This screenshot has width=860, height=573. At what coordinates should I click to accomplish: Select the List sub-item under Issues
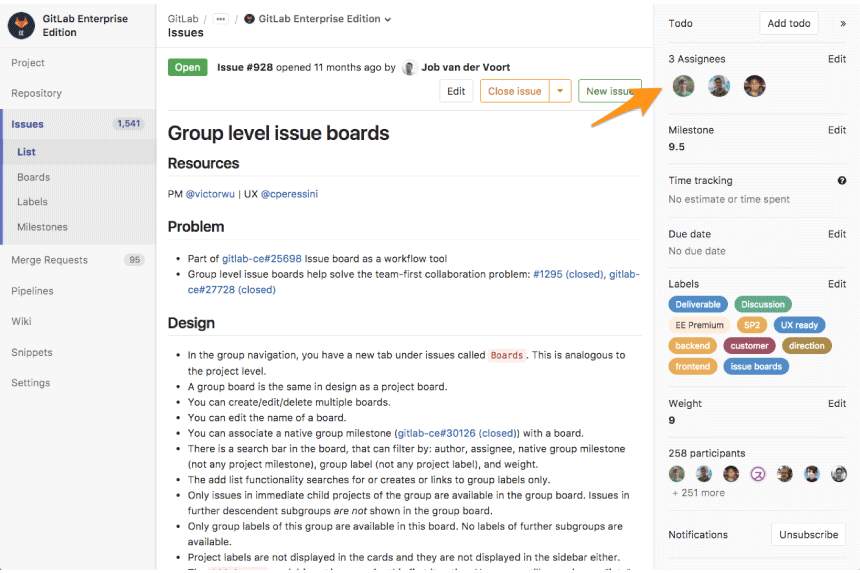tap(26, 152)
